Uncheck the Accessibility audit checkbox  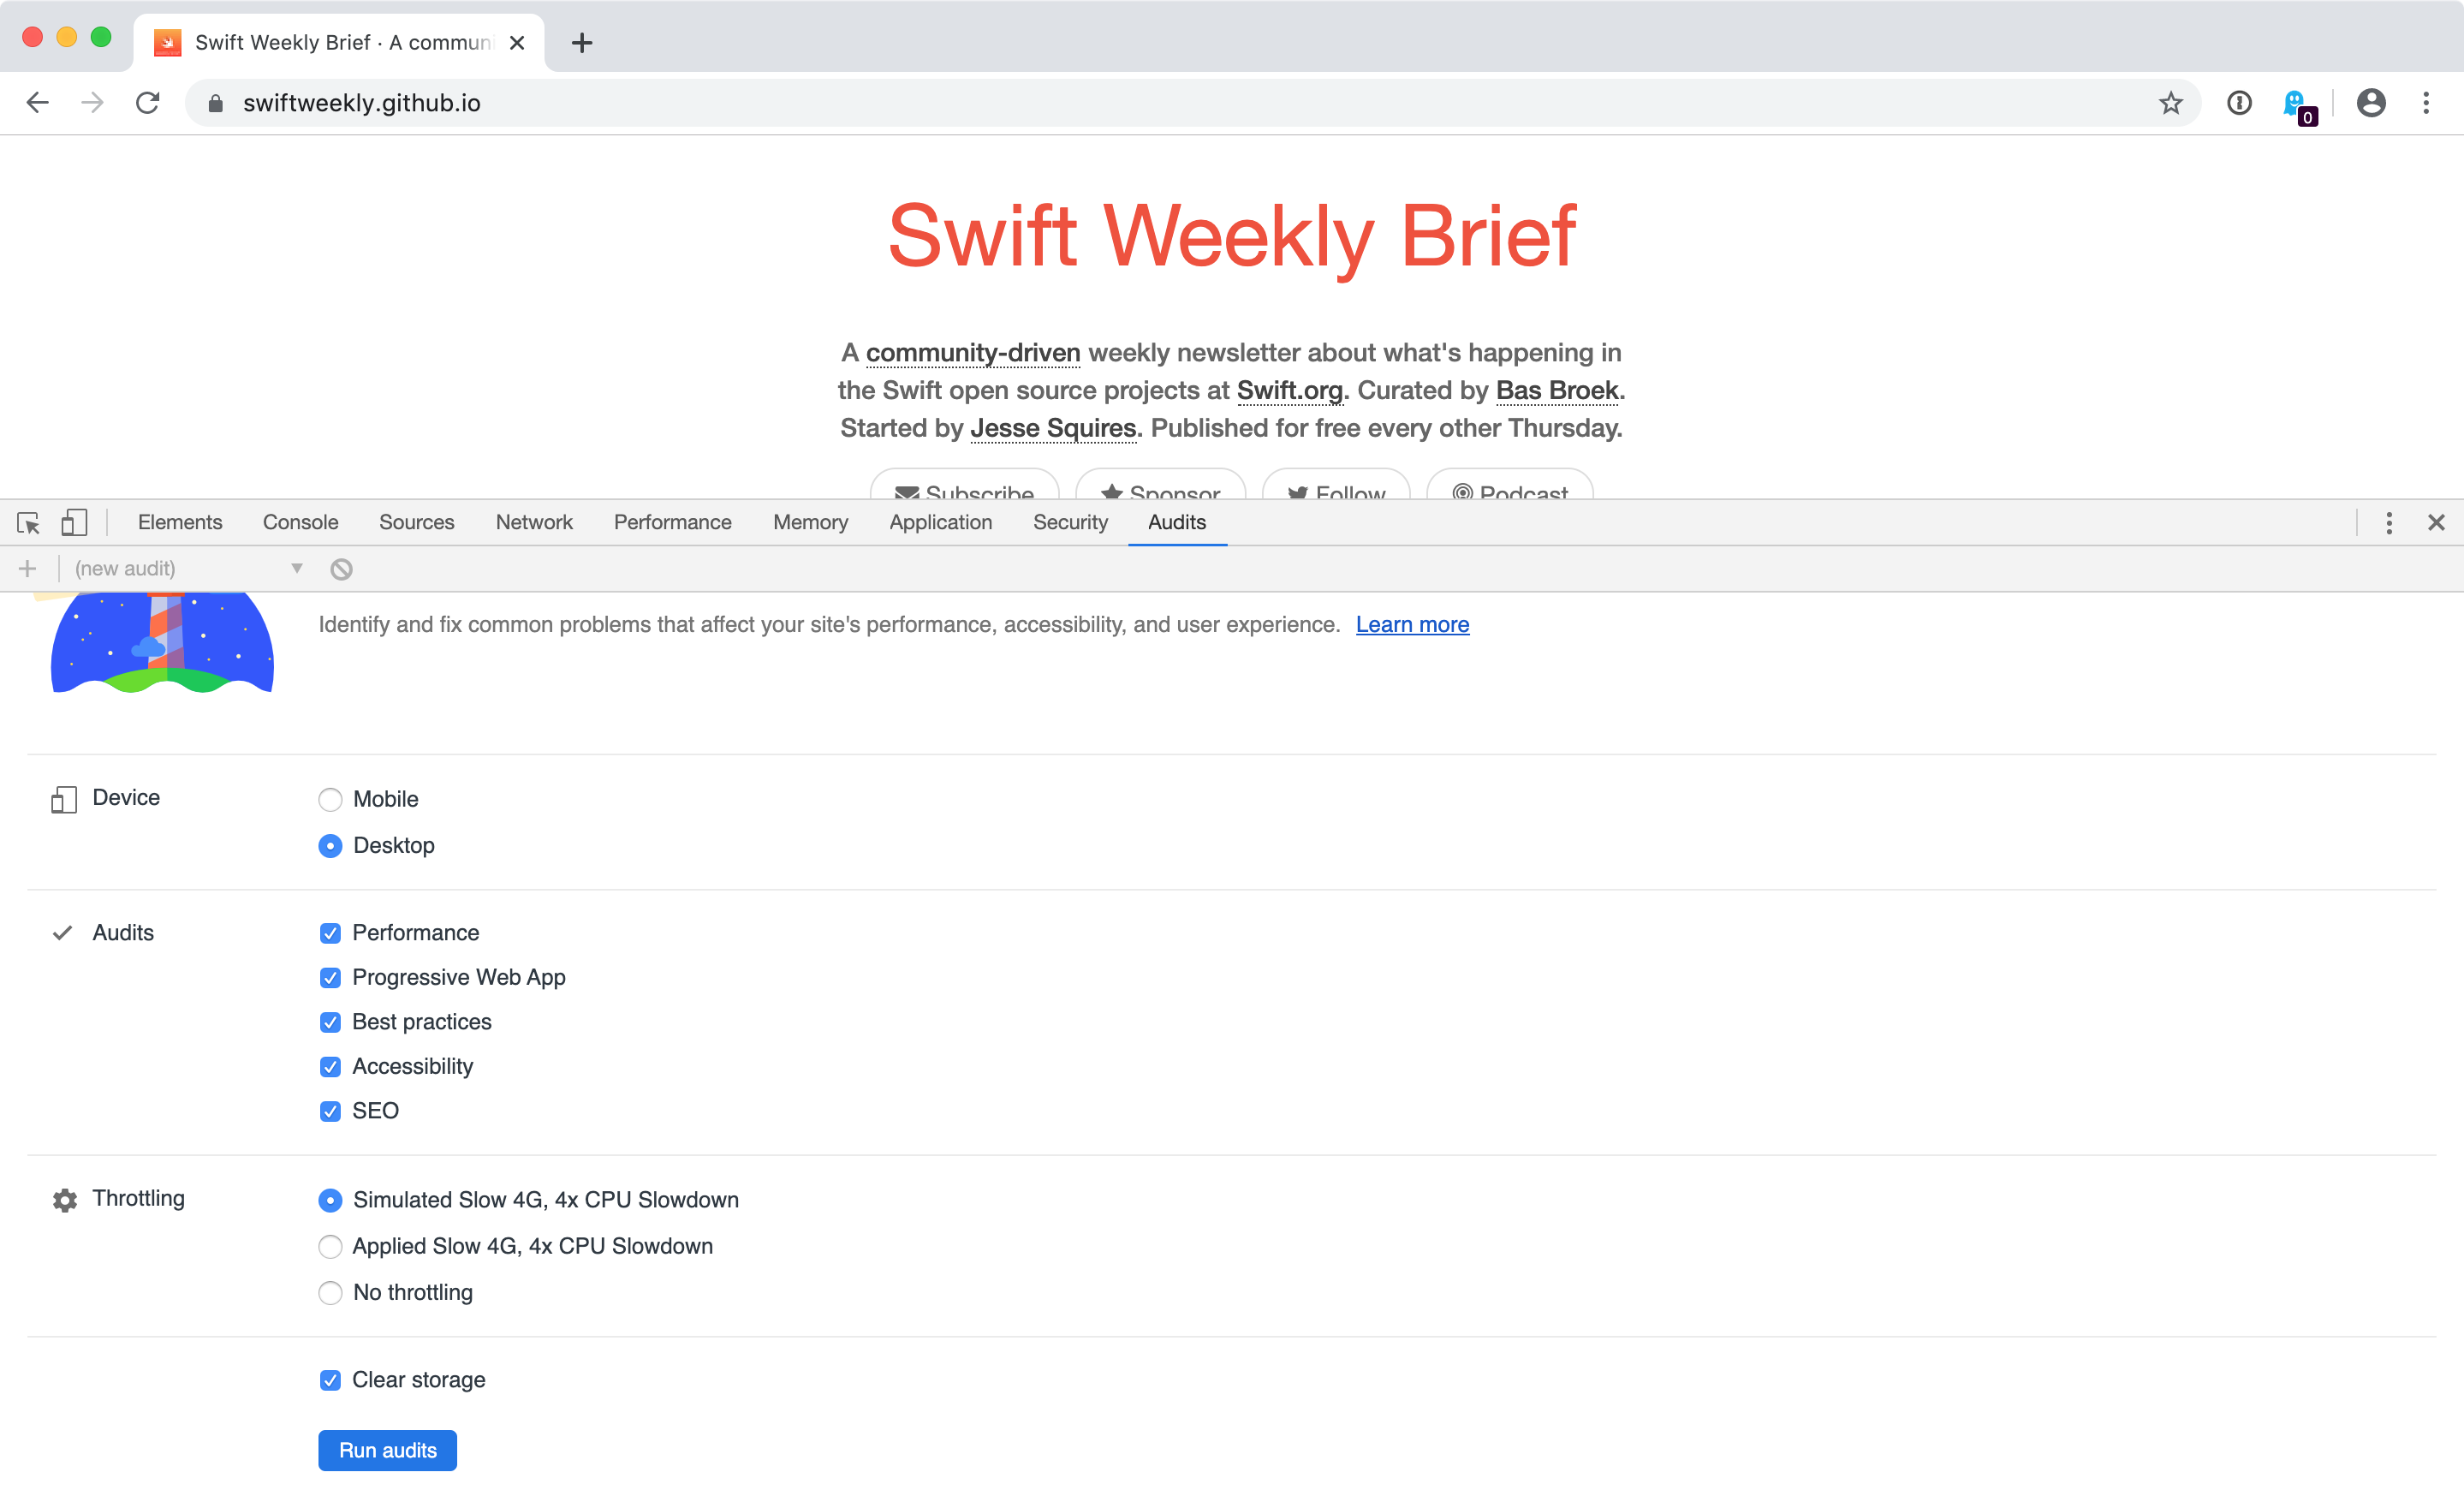330,1066
